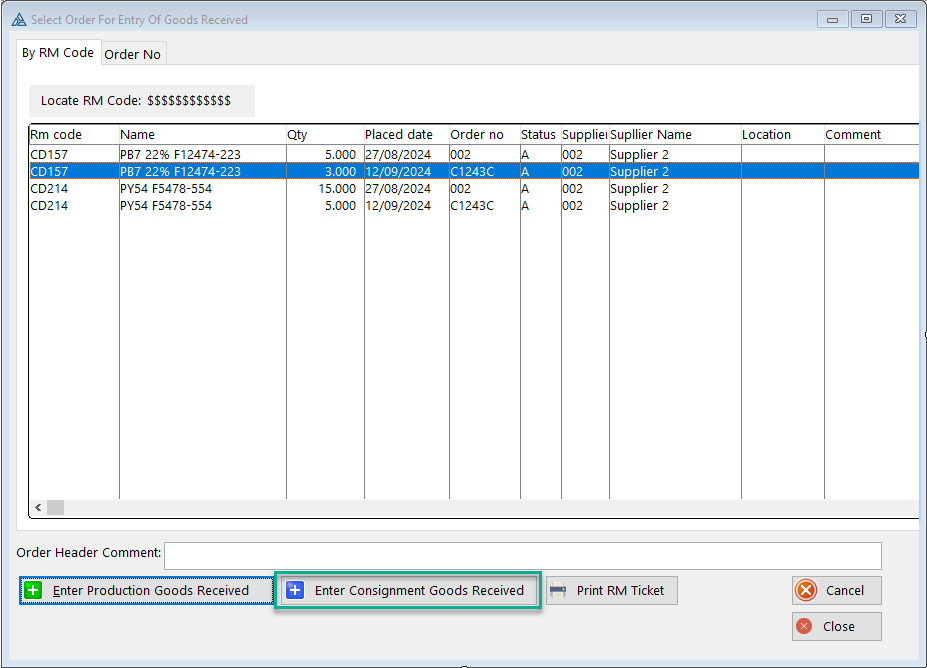
Task: Click the Close button
Action: pyautogui.click(x=837, y=626)
